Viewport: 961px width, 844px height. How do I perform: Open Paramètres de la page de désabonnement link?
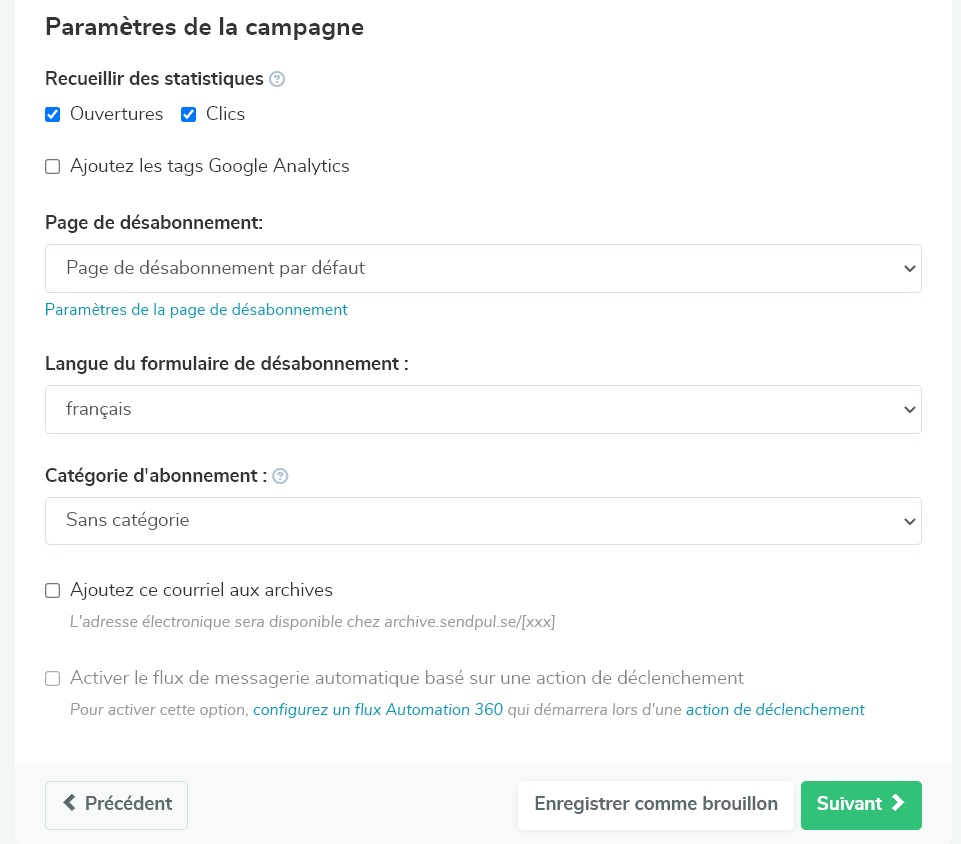click(196, 310)
